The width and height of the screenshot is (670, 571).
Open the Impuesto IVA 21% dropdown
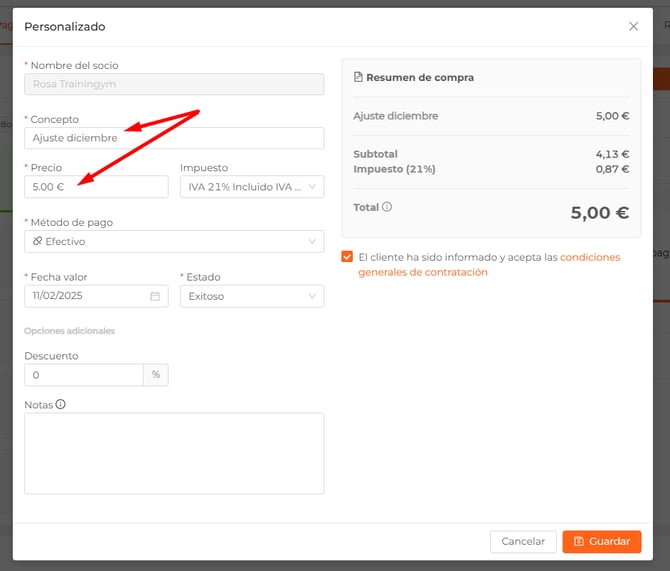(x=251, y=187)
